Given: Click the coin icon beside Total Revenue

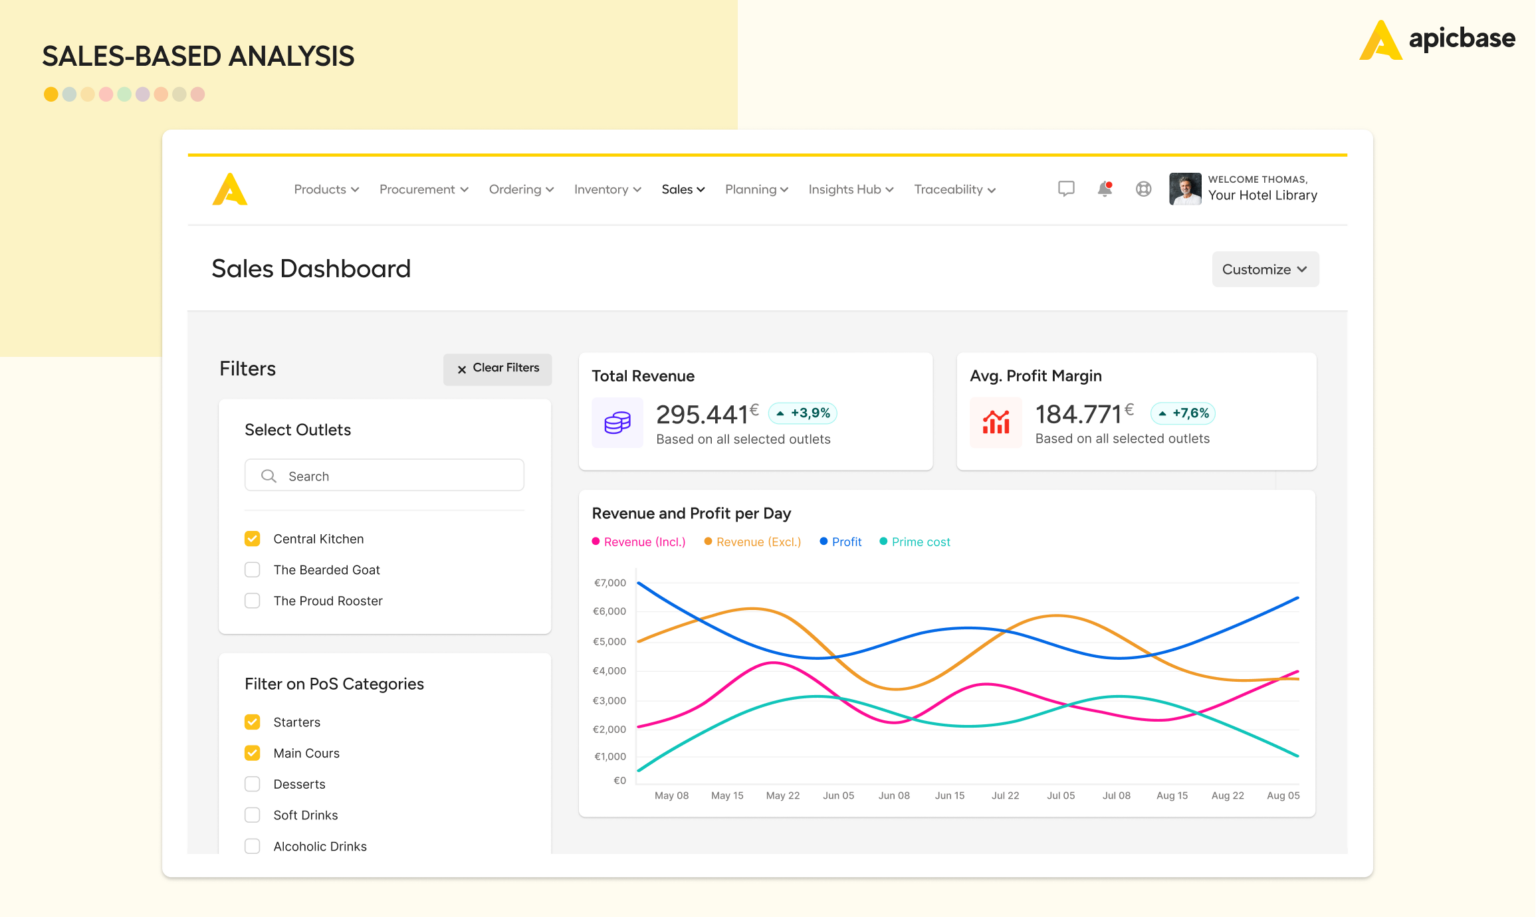Looking at the screenshot, I should point(617,422).
